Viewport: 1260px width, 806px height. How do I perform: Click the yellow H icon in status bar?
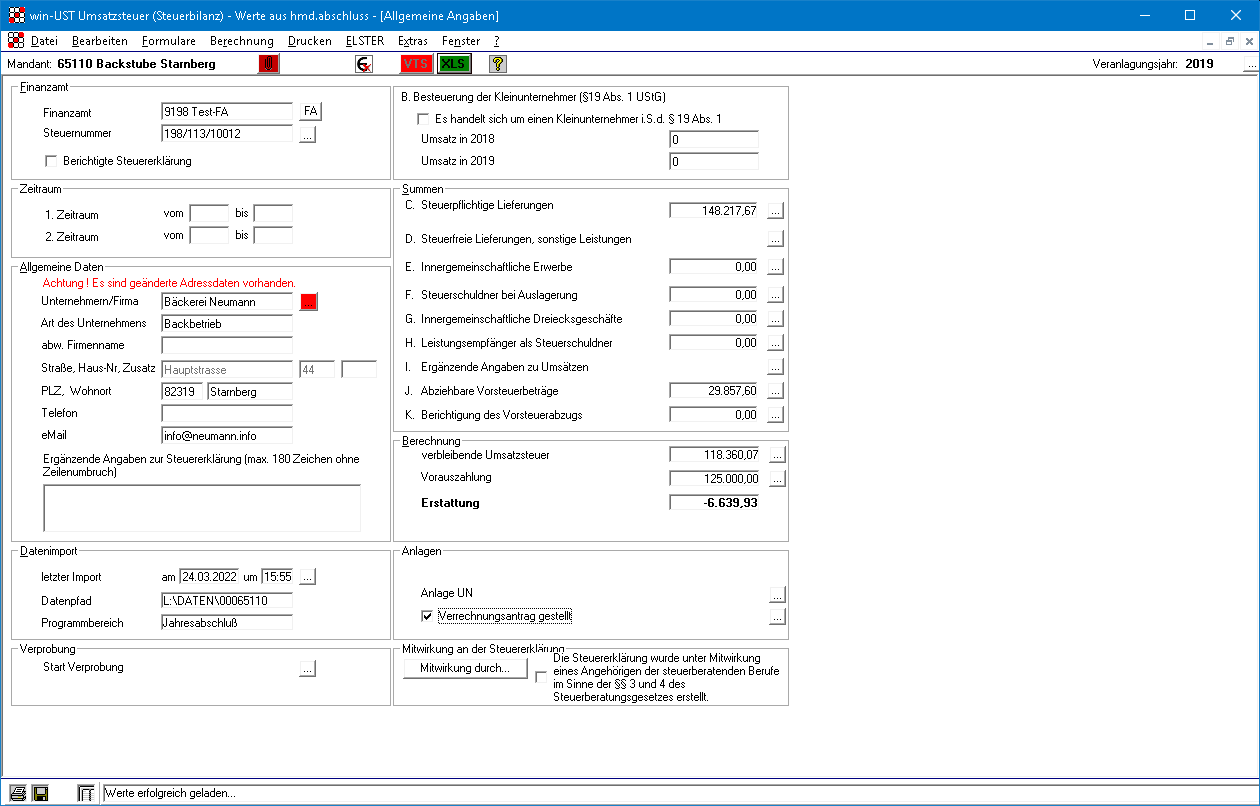(41, 793)
